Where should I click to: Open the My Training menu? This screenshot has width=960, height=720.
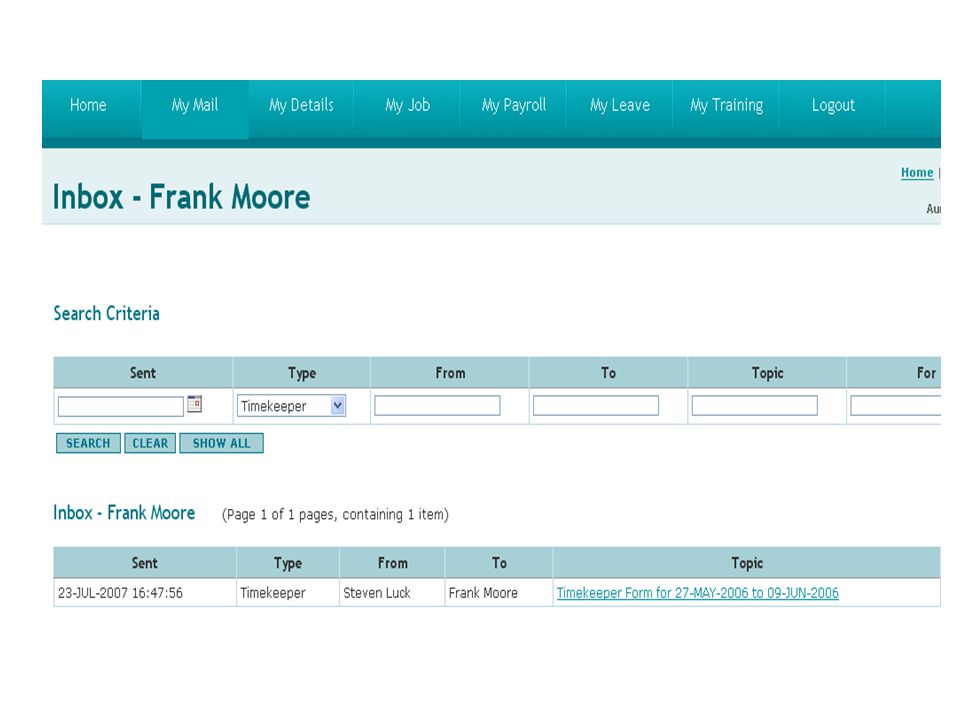[x=726, y=105]
